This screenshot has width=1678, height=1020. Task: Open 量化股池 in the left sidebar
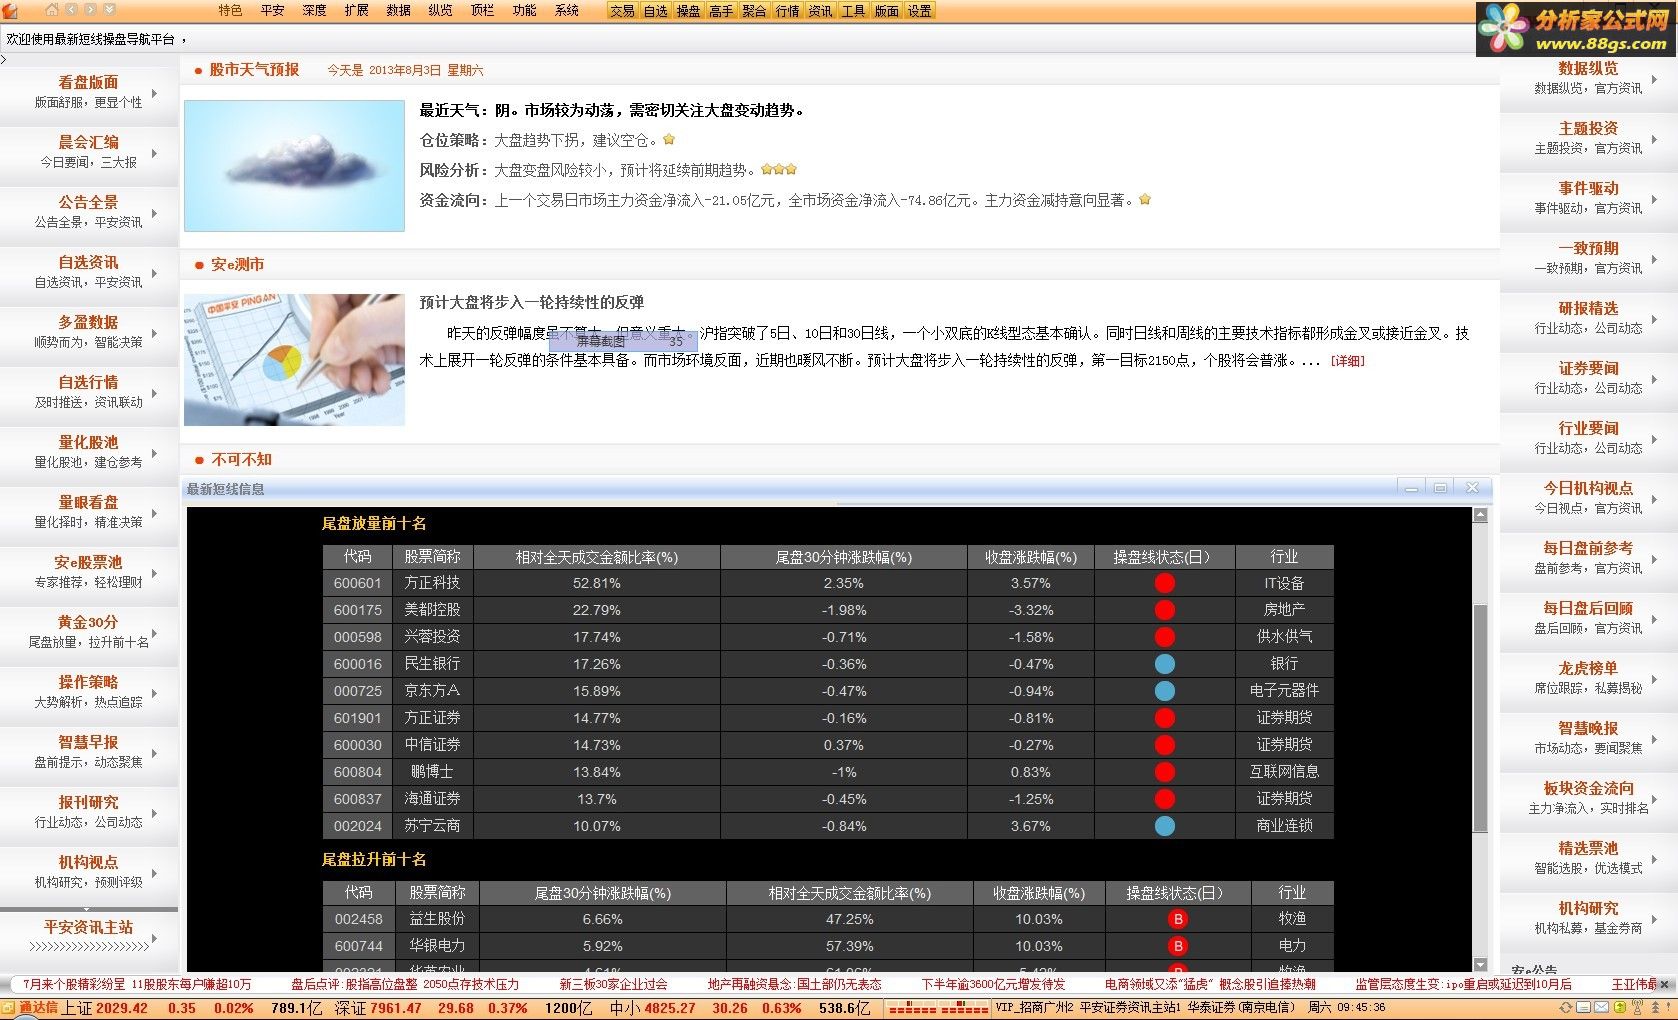(x=88, y=451)
